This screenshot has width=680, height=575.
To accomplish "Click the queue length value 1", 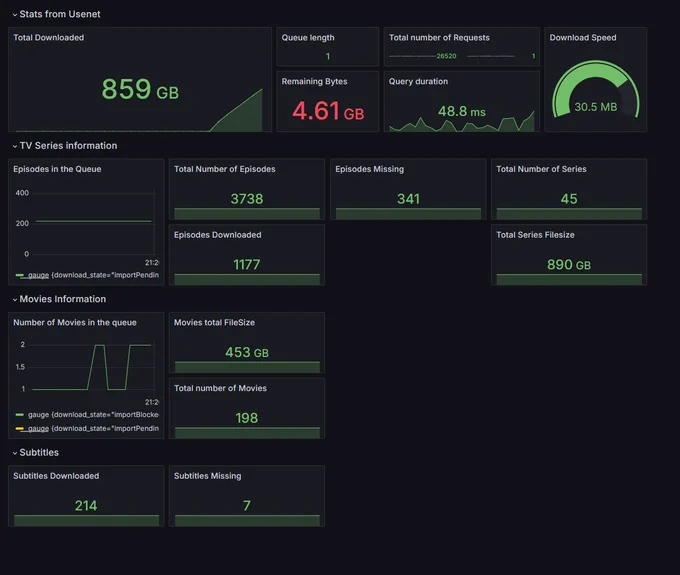I will (x=328, y=56).
